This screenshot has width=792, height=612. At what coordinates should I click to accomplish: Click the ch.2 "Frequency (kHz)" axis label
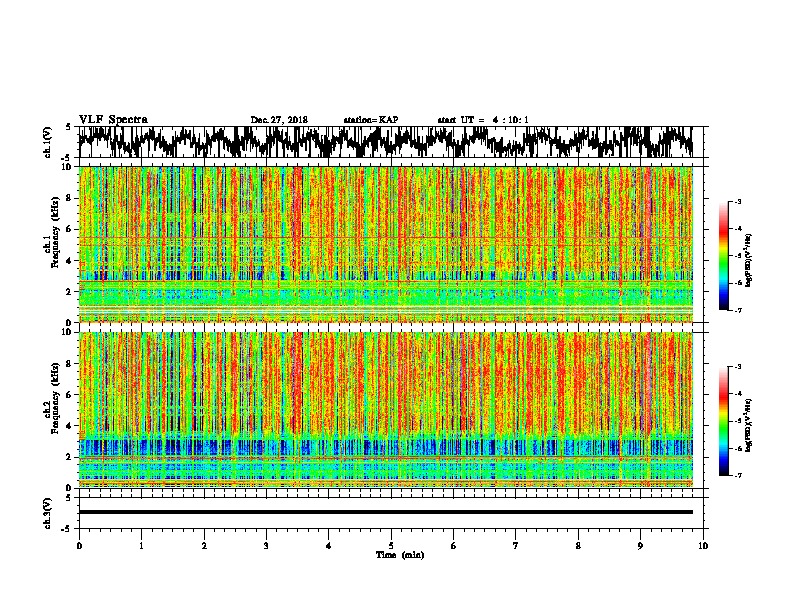tap(55, 398)
